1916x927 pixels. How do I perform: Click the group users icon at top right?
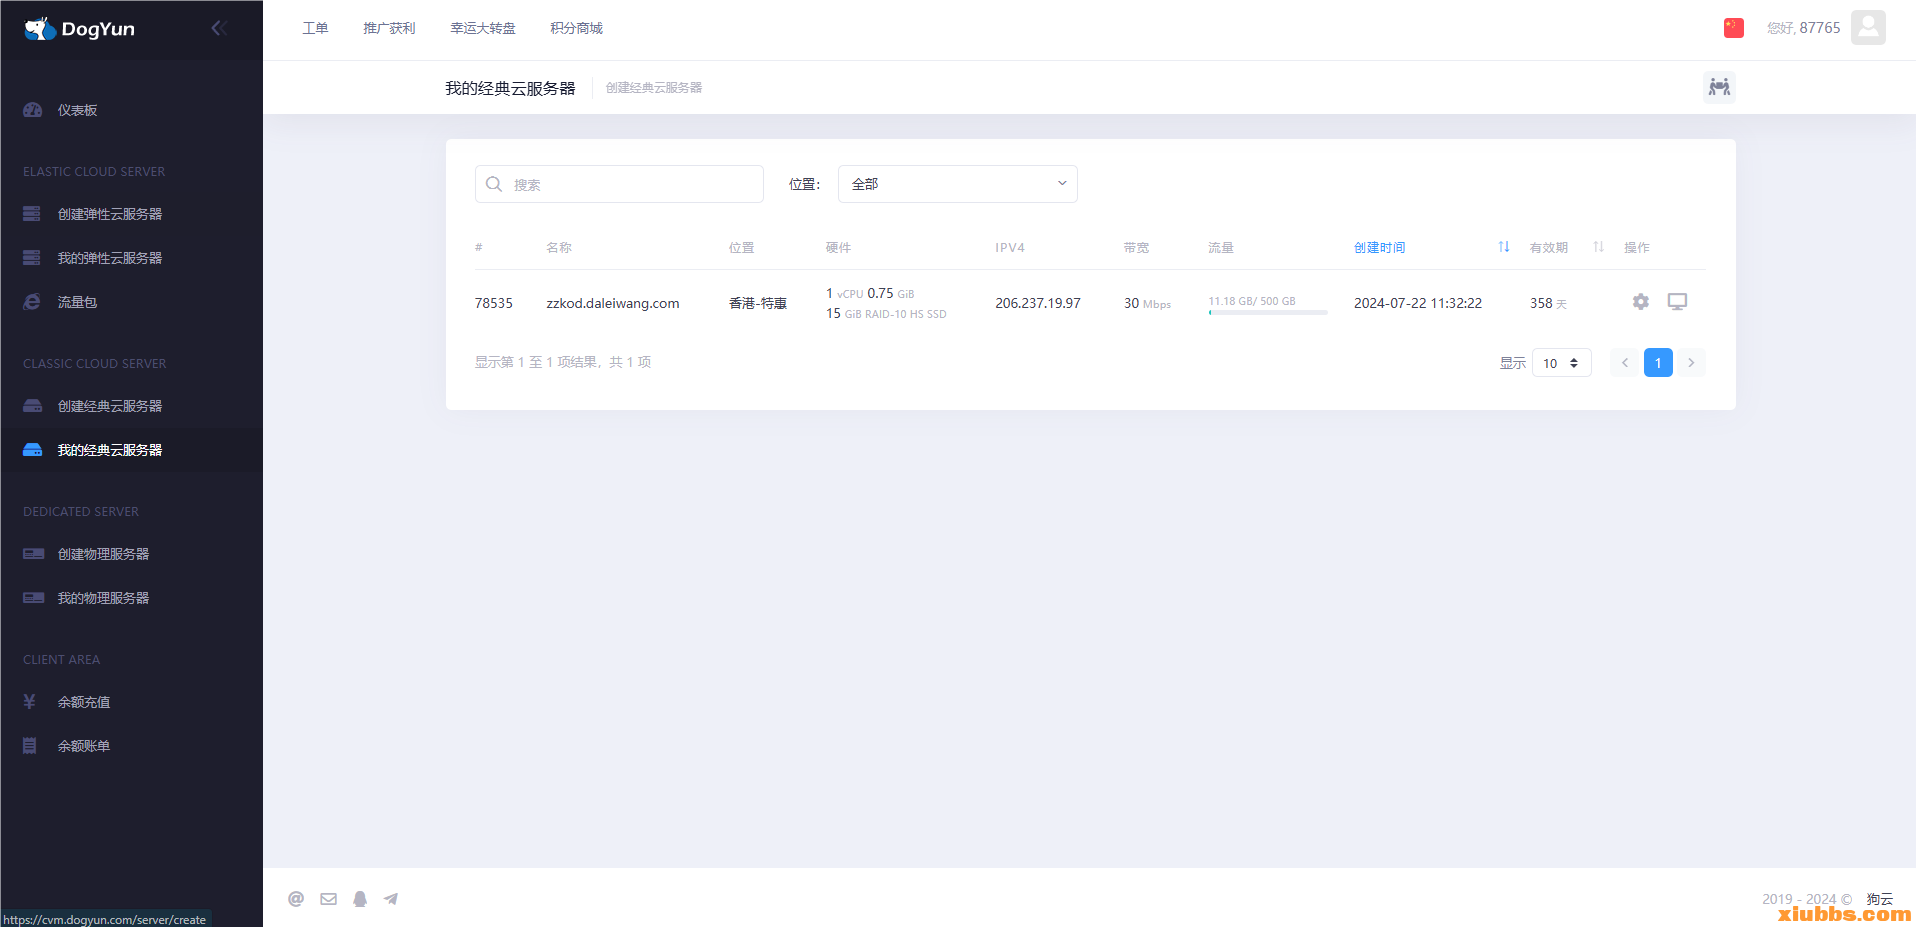1718,87
